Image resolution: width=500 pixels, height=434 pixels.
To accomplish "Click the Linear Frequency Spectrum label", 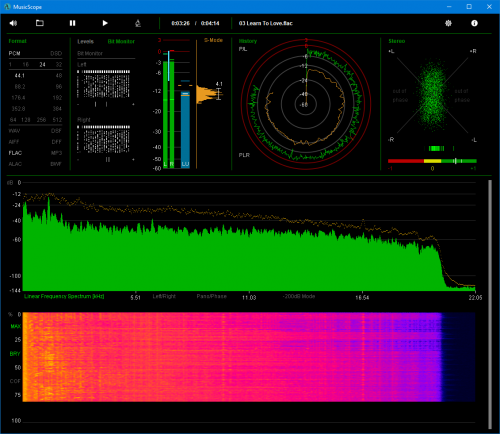I will point(64,296).
